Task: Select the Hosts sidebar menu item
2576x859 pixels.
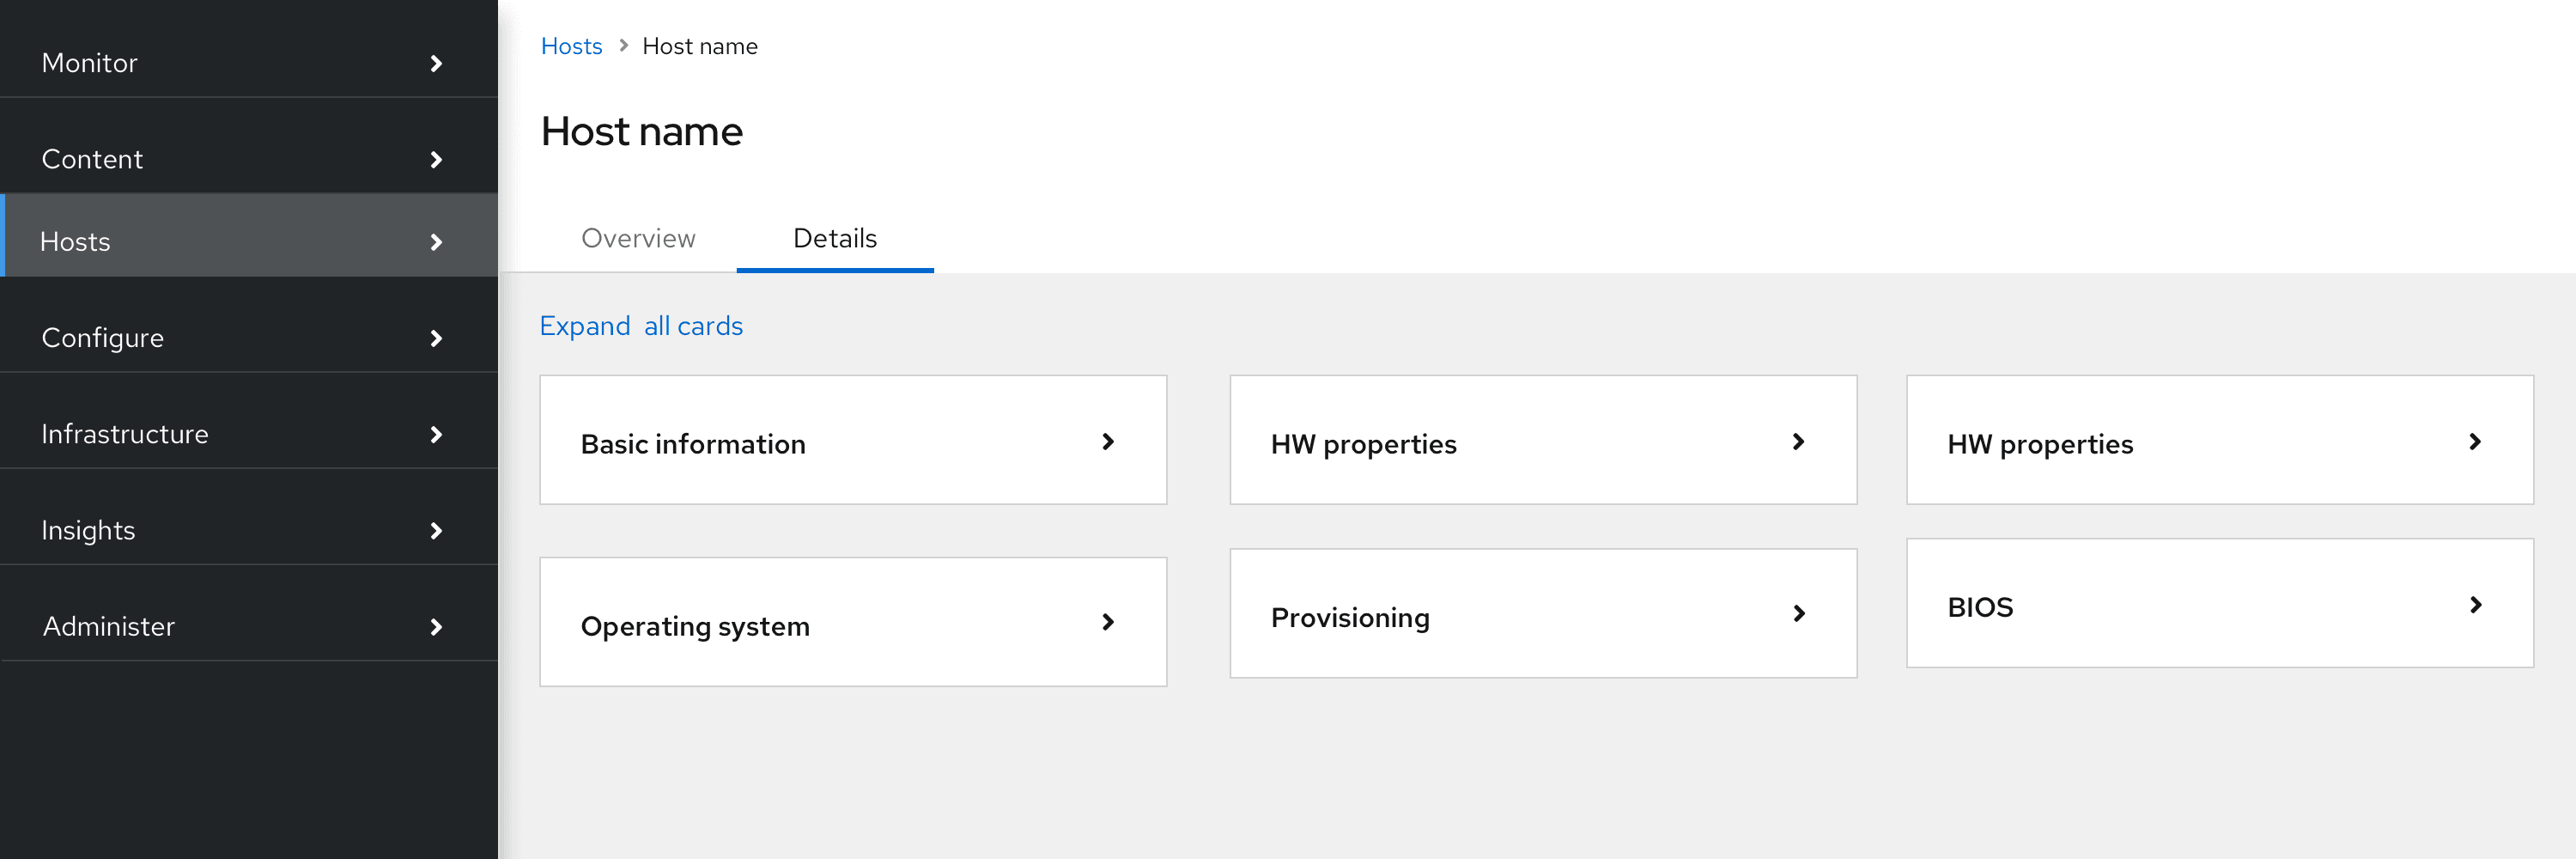Action: click(x=76, y=241)
